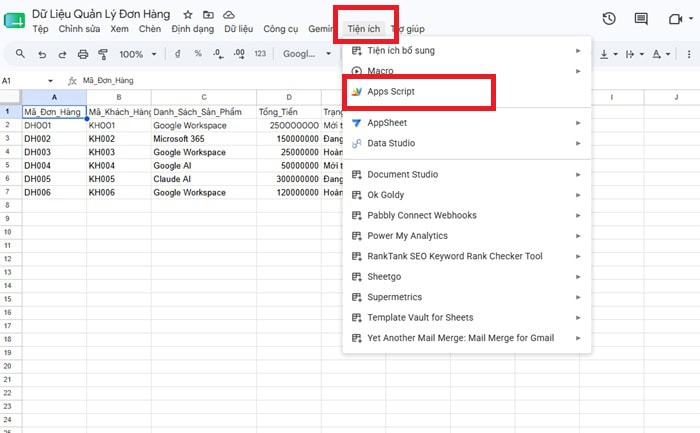Click cell KH005

119,179
